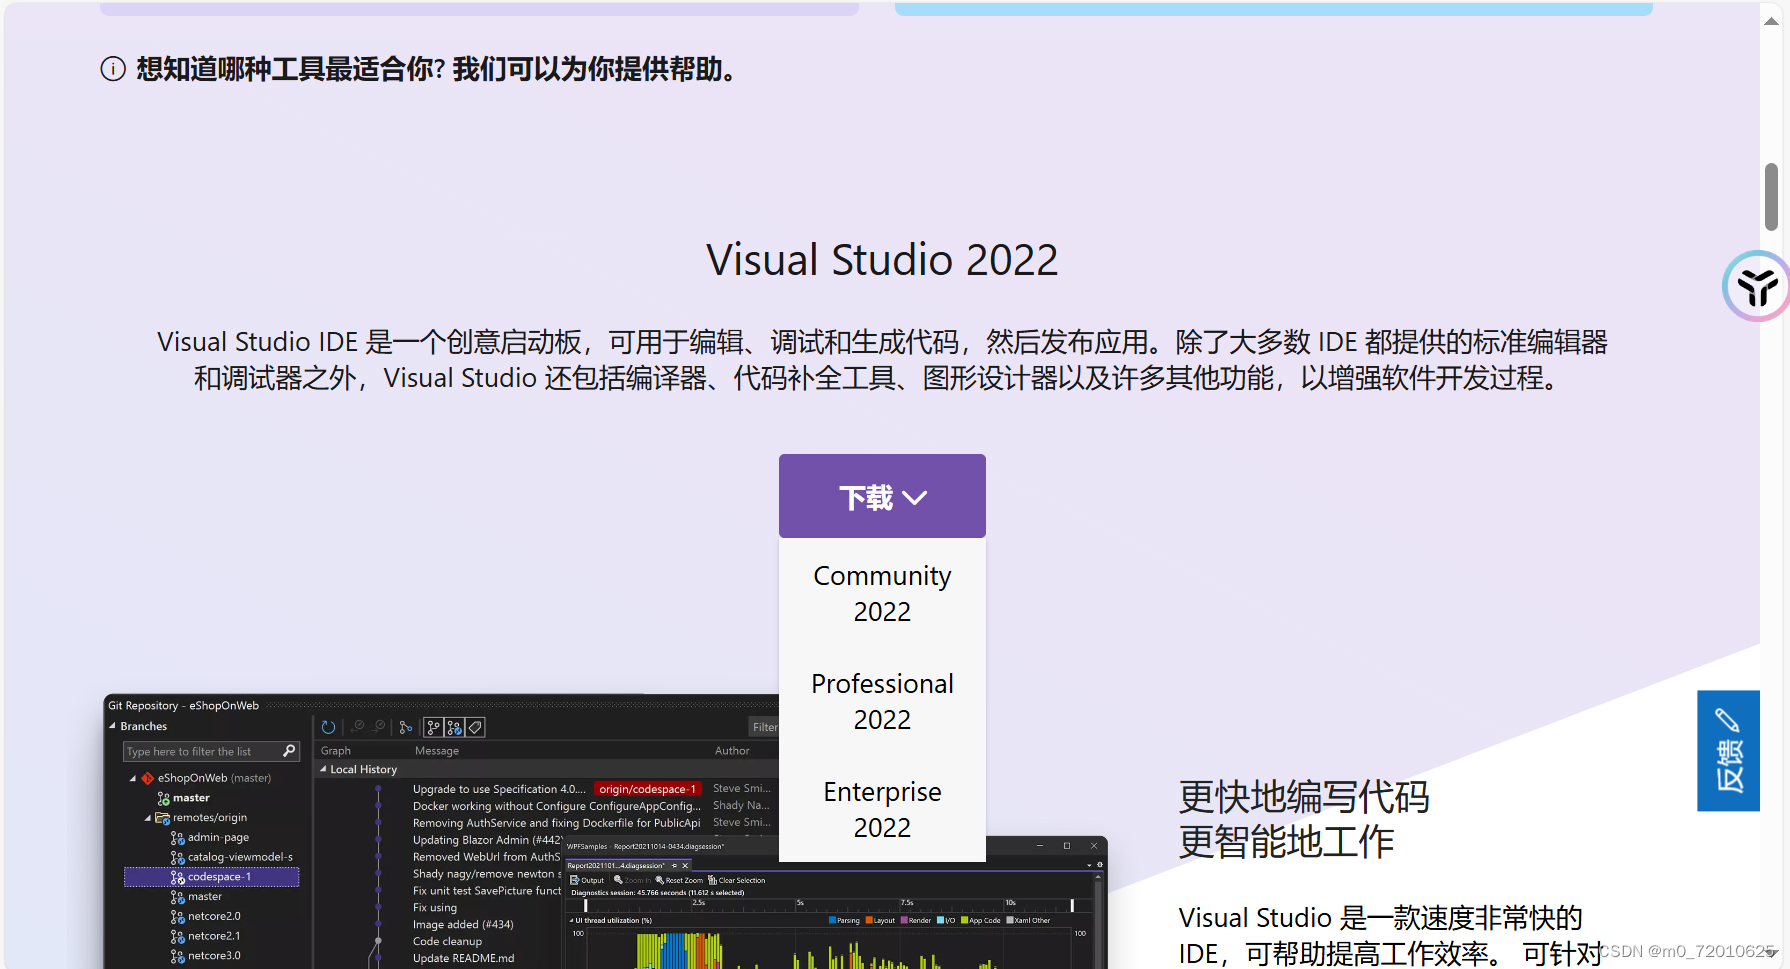Click Reset Zoom in diagnostics toolbar

point(679,880)
